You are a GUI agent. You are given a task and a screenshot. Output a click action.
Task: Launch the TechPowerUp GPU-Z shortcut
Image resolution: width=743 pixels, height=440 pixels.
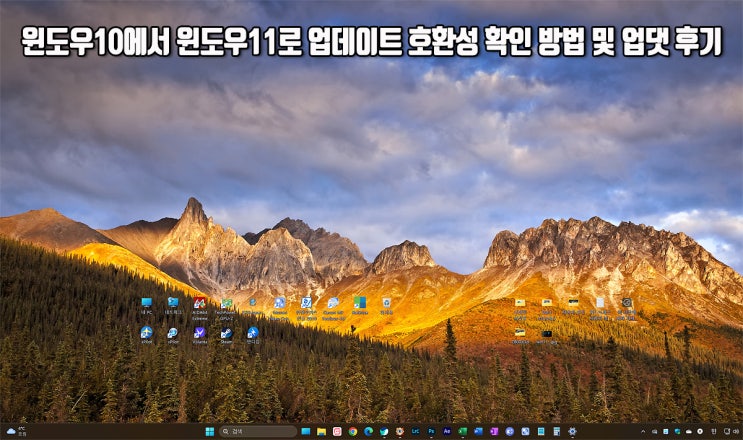point(227,308)
